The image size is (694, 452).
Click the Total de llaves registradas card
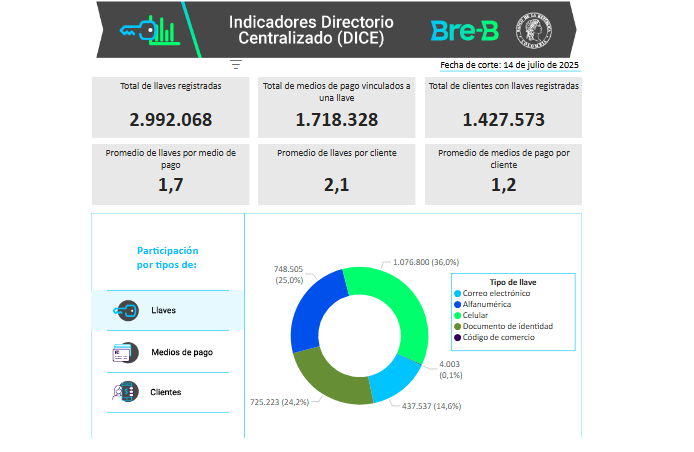coord(170,108)
